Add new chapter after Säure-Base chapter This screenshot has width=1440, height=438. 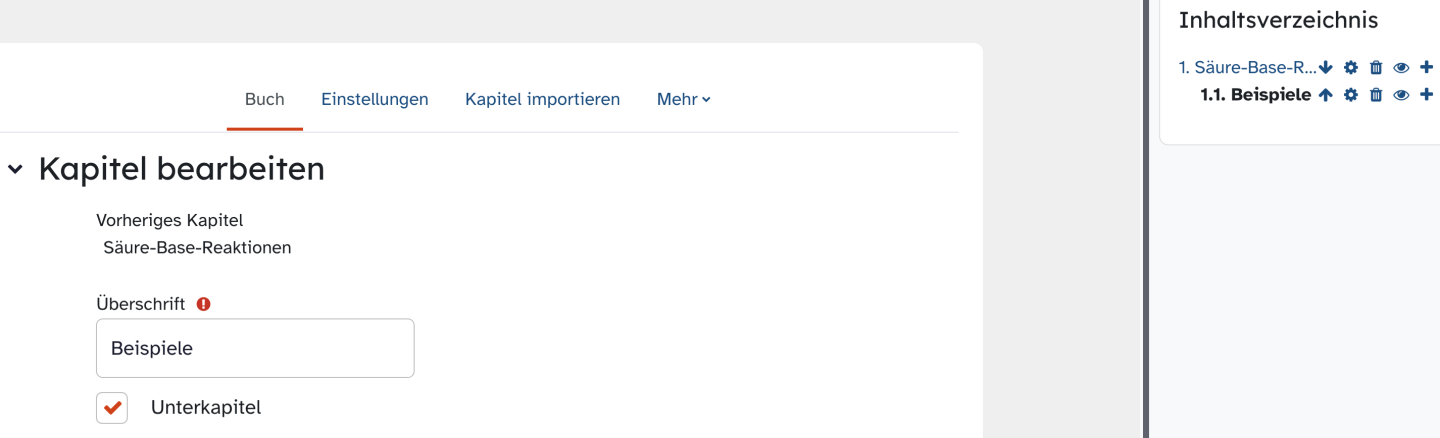pos(1427,68)
